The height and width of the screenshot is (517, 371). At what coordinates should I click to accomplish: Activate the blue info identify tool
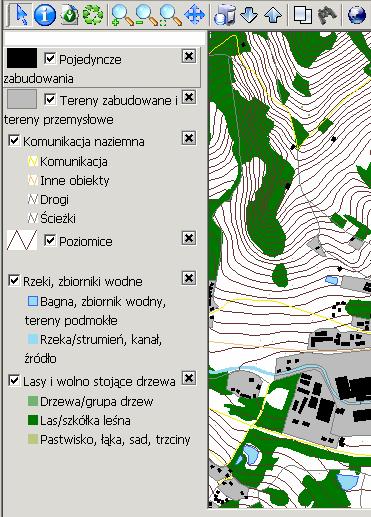point(45,15)
